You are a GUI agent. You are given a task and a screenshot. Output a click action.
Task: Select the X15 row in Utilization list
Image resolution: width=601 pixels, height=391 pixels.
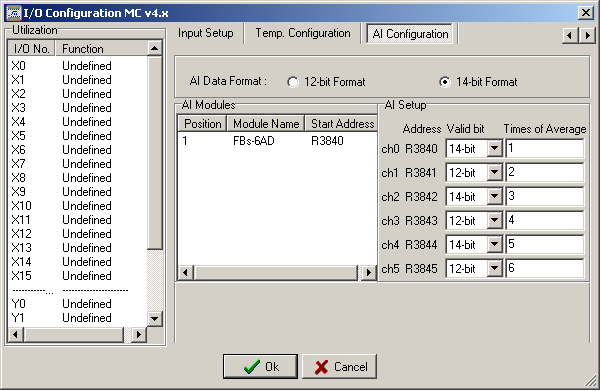coord(77,276)
